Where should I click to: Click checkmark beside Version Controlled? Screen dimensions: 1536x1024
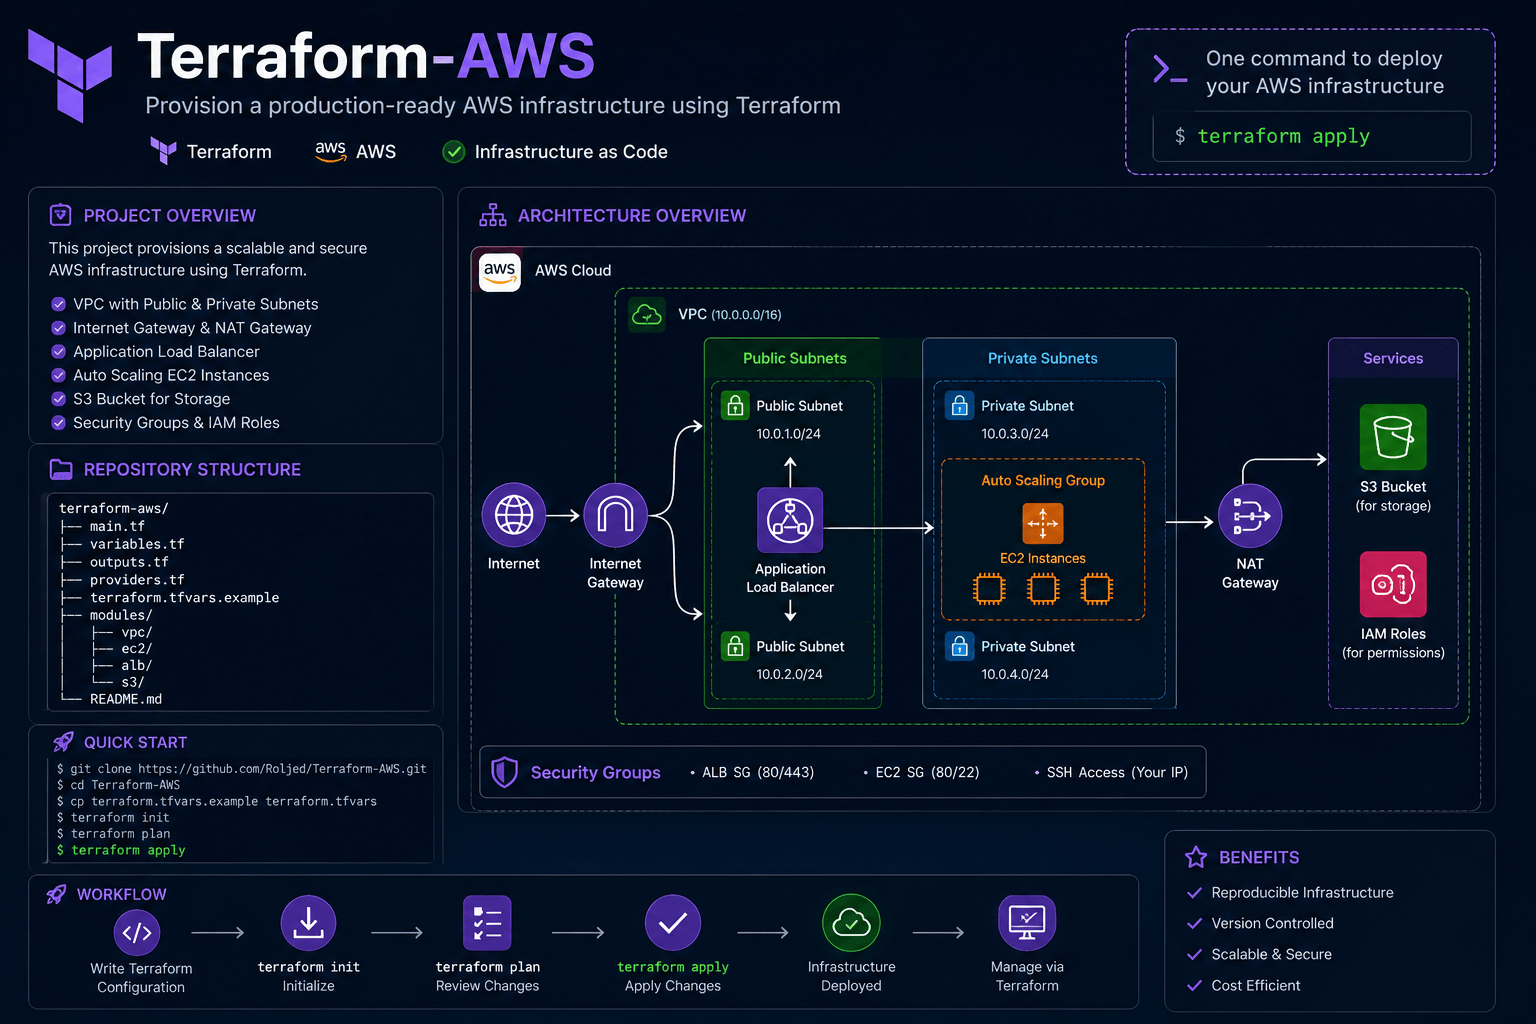[x=1194, y=924]
